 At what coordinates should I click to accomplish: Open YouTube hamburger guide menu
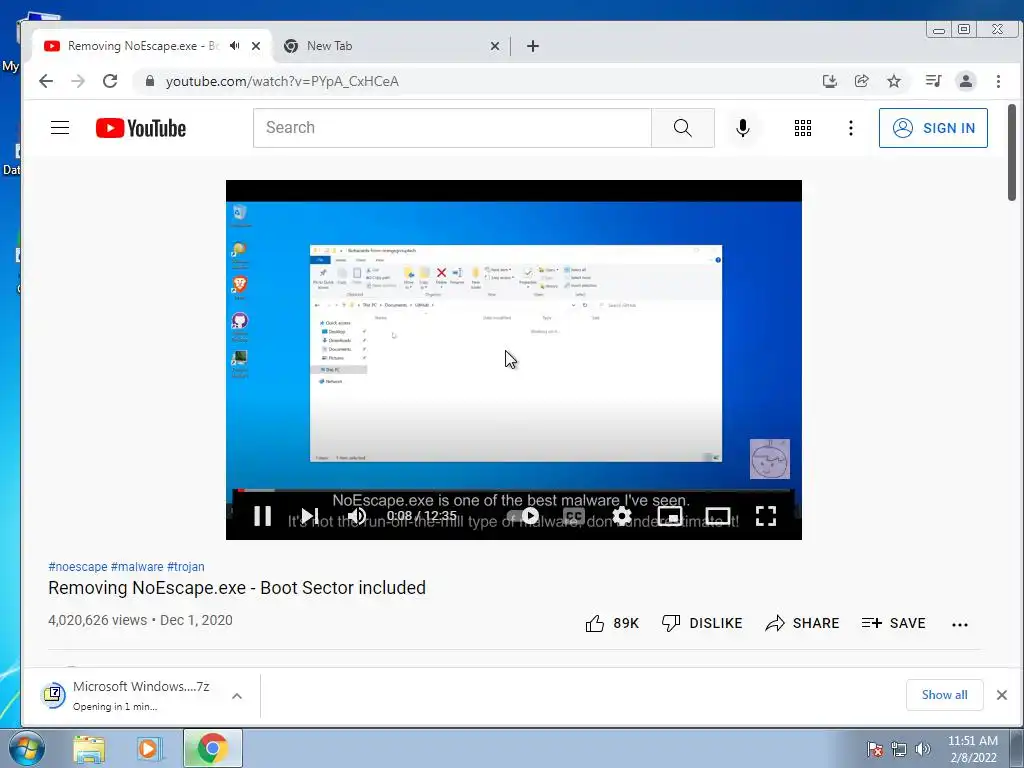[x=60, y=127]
